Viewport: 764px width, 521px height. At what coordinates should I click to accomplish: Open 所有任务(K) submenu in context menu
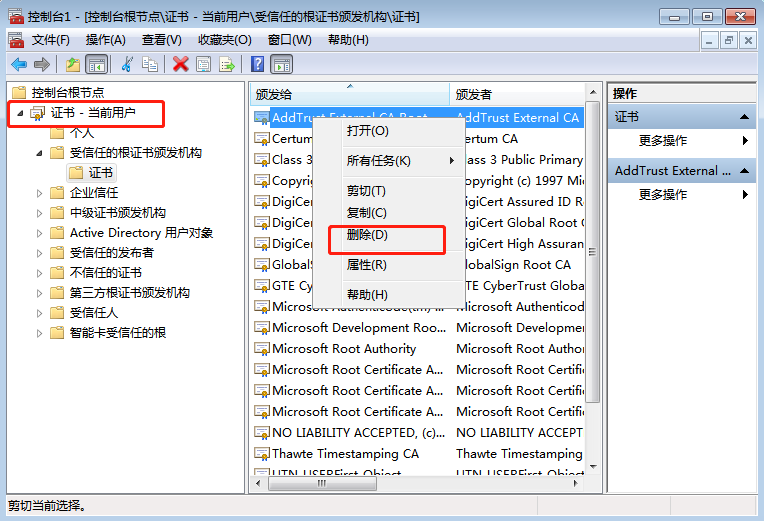tap(380, 160)
